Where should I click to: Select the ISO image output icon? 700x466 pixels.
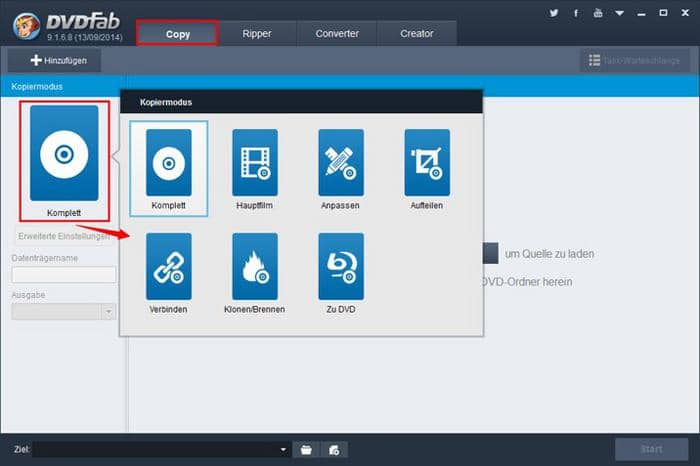pos(334,449)
